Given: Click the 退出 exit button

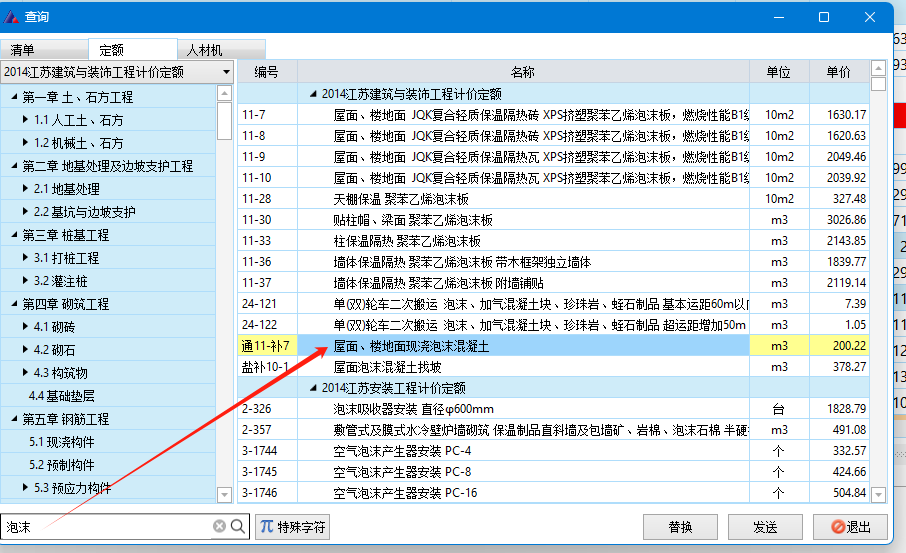Looking at the screenshot, I should tap(850, 527).
